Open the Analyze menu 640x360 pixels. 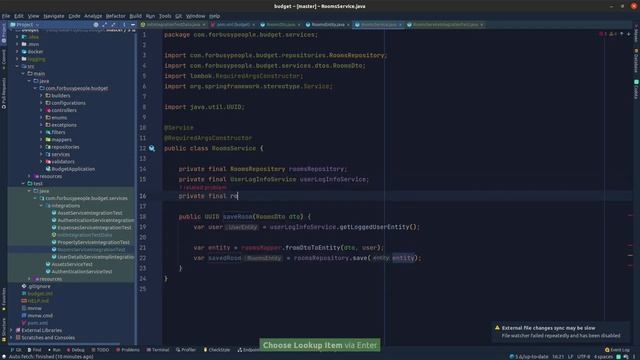(93, 16)
